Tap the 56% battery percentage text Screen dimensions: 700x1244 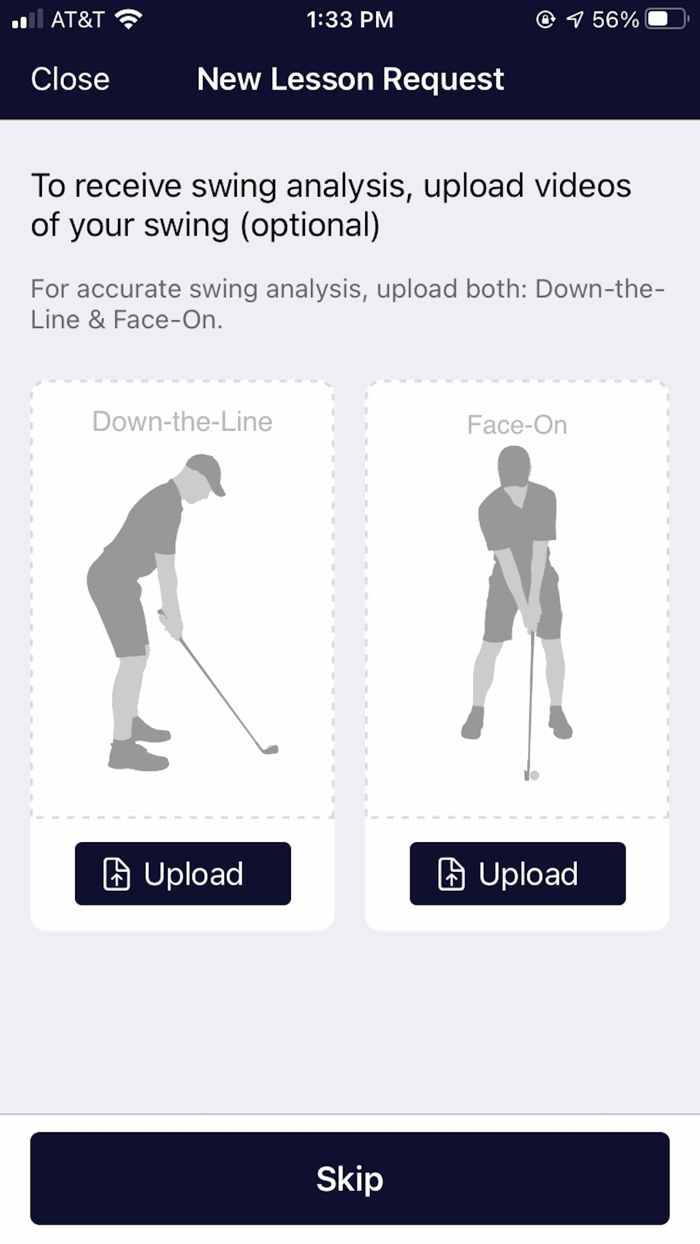[615, 19]
